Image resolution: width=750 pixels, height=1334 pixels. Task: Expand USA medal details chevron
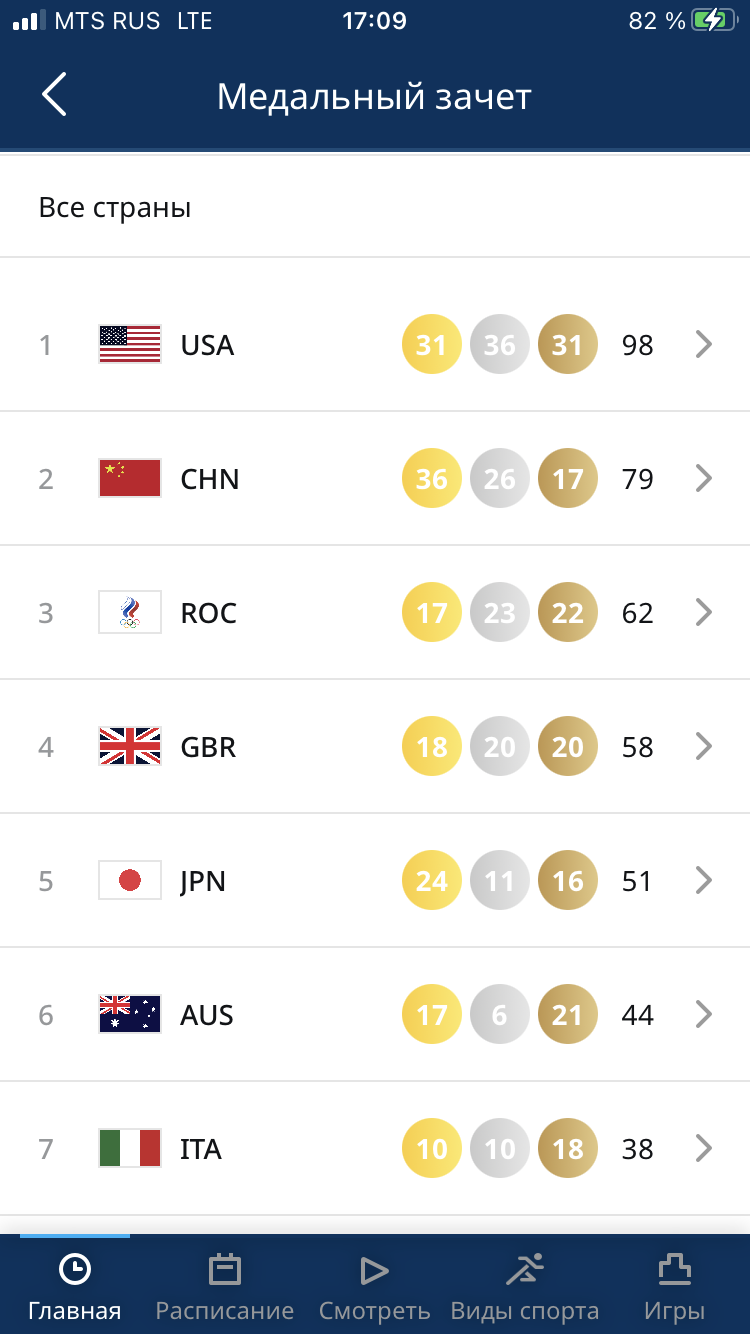coord(704,345)
